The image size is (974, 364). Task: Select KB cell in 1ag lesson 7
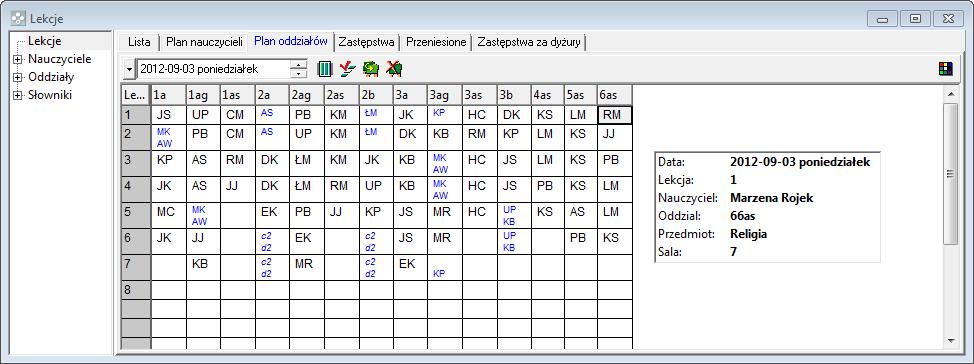[203, 267]
